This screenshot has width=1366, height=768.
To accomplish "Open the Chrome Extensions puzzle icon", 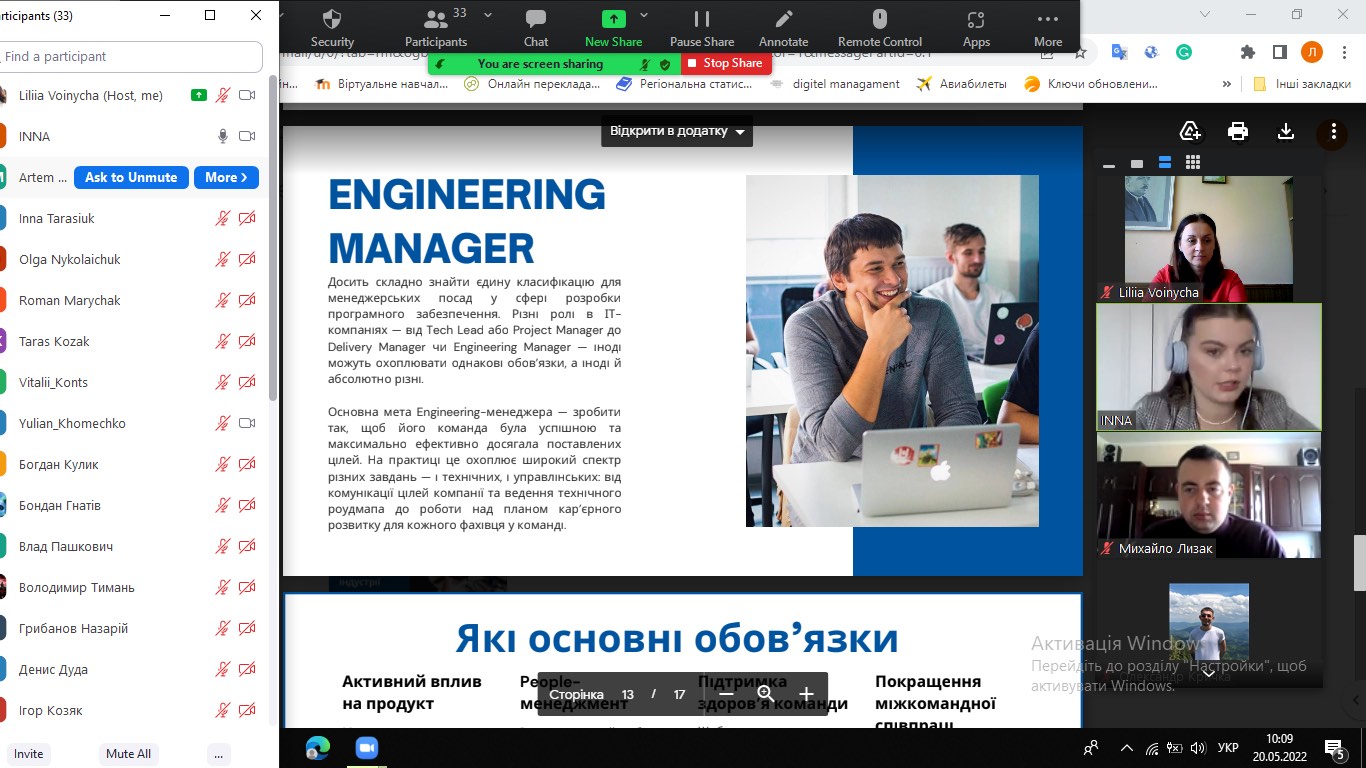I will pyautogui.click(x=1247, y=52).
